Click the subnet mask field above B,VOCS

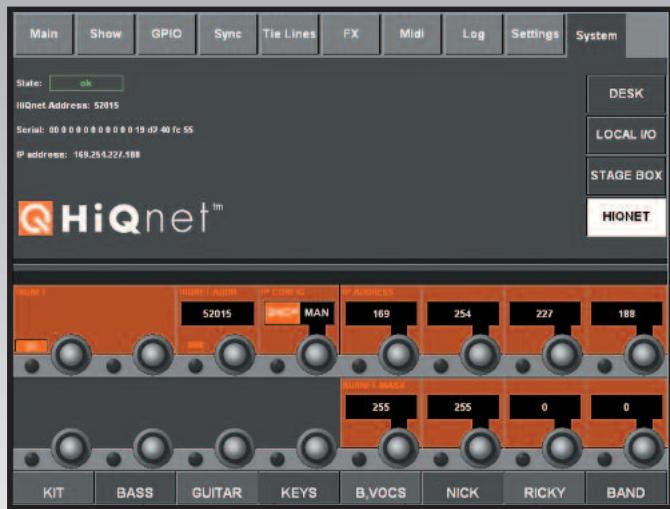click(381, 407)
